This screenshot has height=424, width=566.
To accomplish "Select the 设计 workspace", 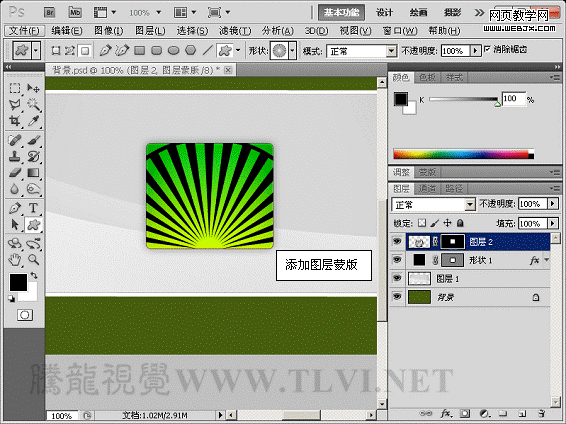I will (x=384, y=13).
